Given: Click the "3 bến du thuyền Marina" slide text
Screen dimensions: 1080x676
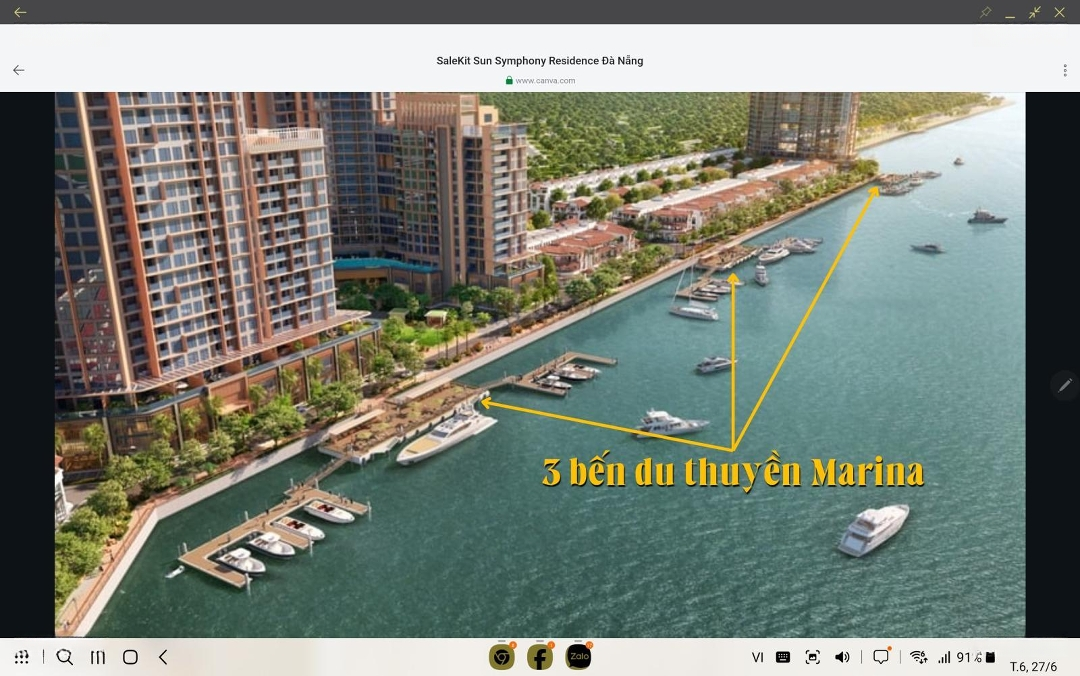Looking at the screenshot, I should [x=732, y=473].
